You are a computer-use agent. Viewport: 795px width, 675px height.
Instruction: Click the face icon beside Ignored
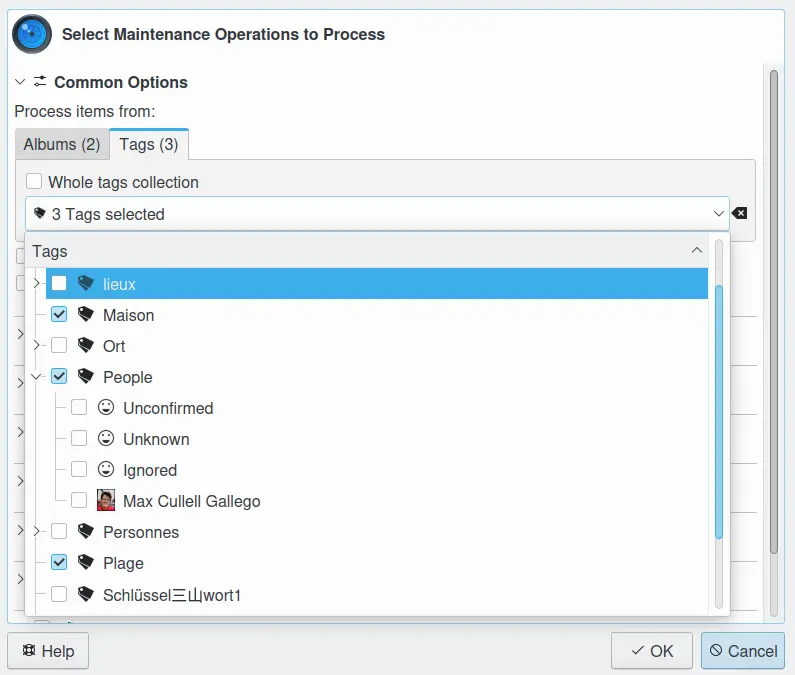point(106,470)
